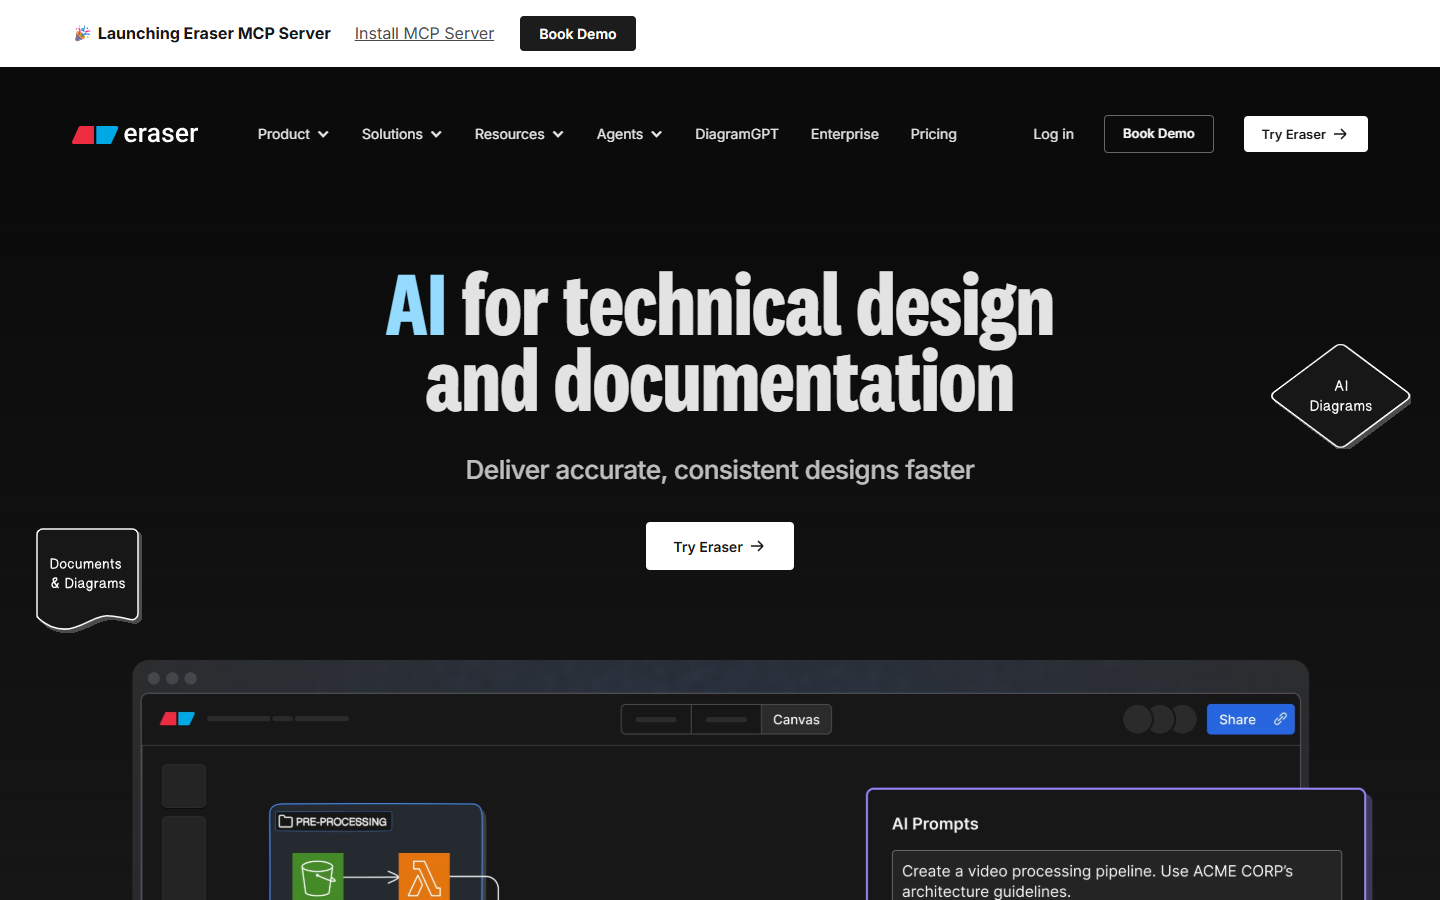1440x900 pixels.
Task: Click the Launching Eraser MCP Server text
Action: coord(214,34)
